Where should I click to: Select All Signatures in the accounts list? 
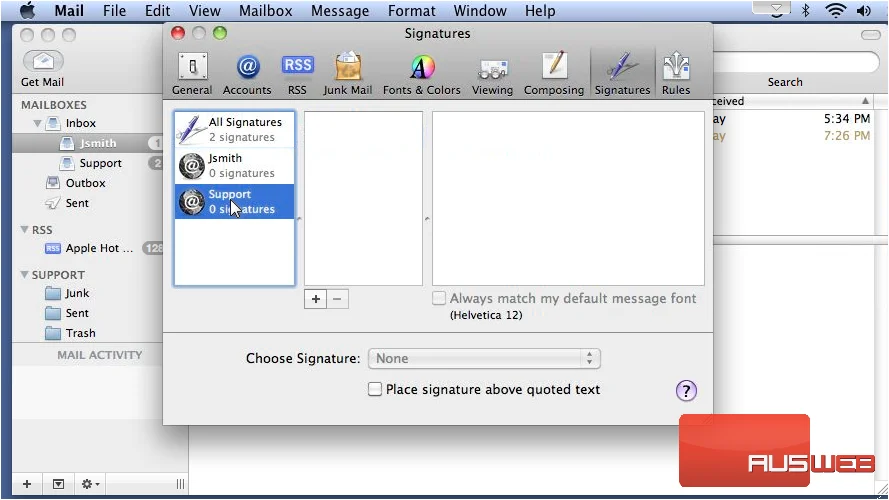[x=234, y=129]
